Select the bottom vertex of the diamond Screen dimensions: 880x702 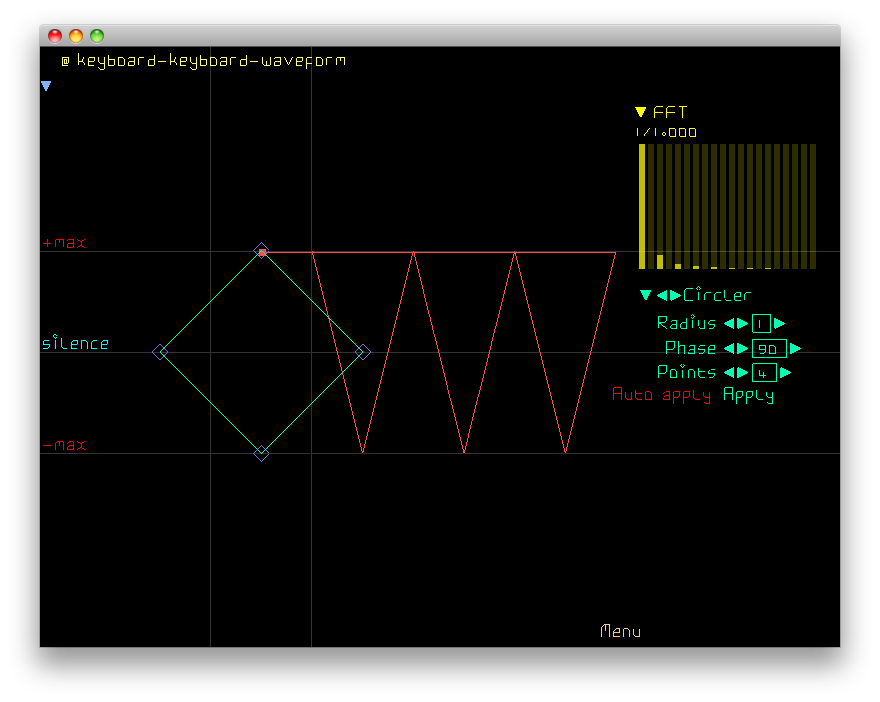261,453
